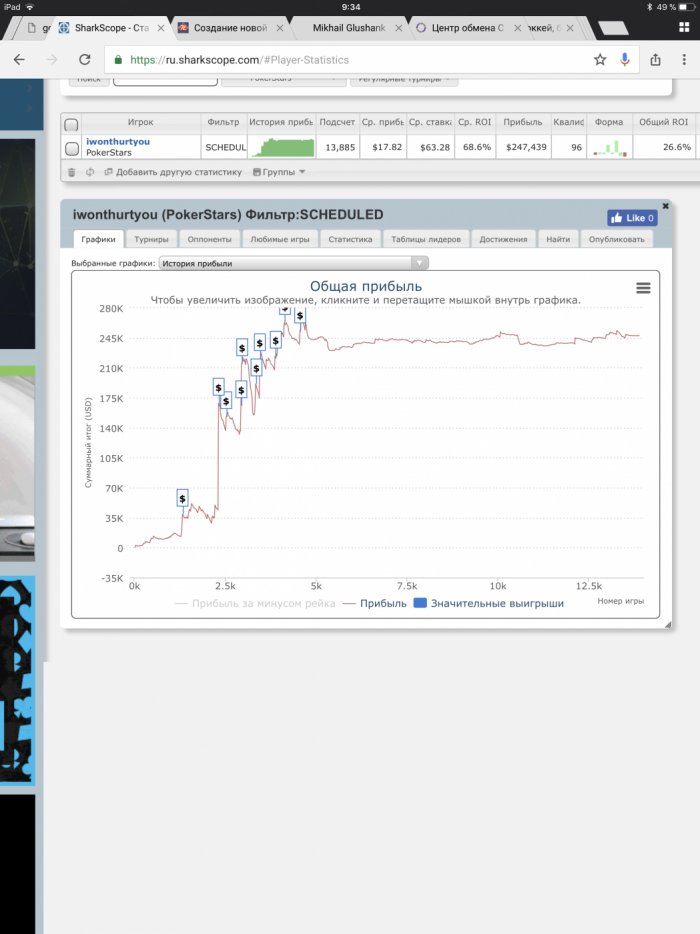The image size is (700, 934).
Task: Click dollar marker near 35K on chart
Action: 182,499
